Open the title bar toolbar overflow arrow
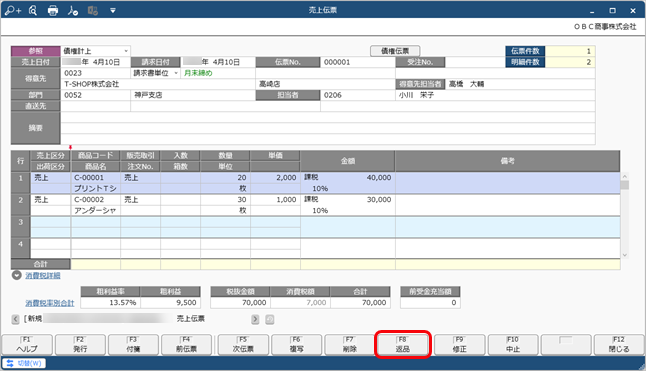646x371 pixels. (112, 11)
